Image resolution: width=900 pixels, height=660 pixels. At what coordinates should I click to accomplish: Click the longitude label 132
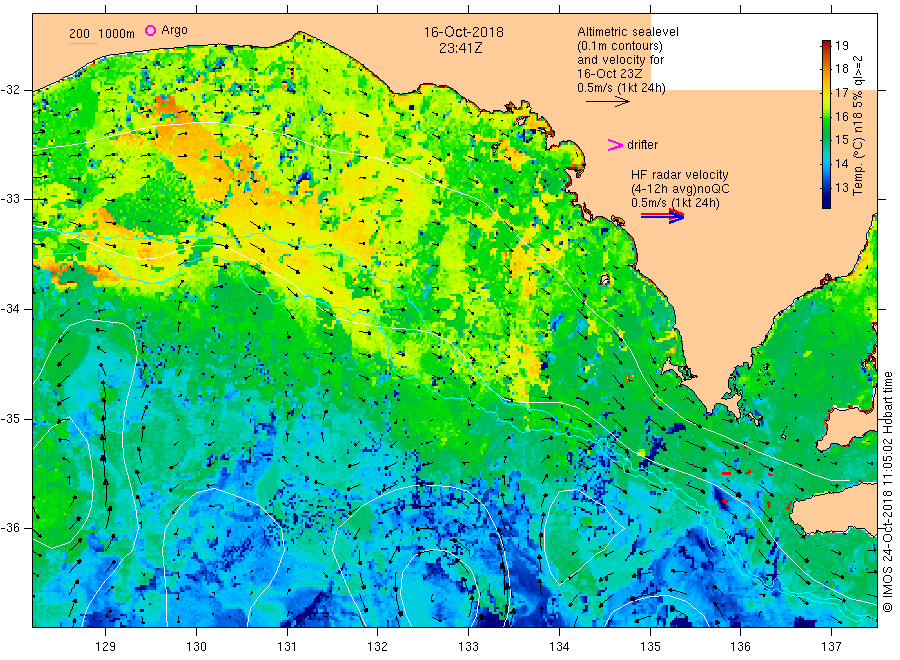[x=378, y=647]
